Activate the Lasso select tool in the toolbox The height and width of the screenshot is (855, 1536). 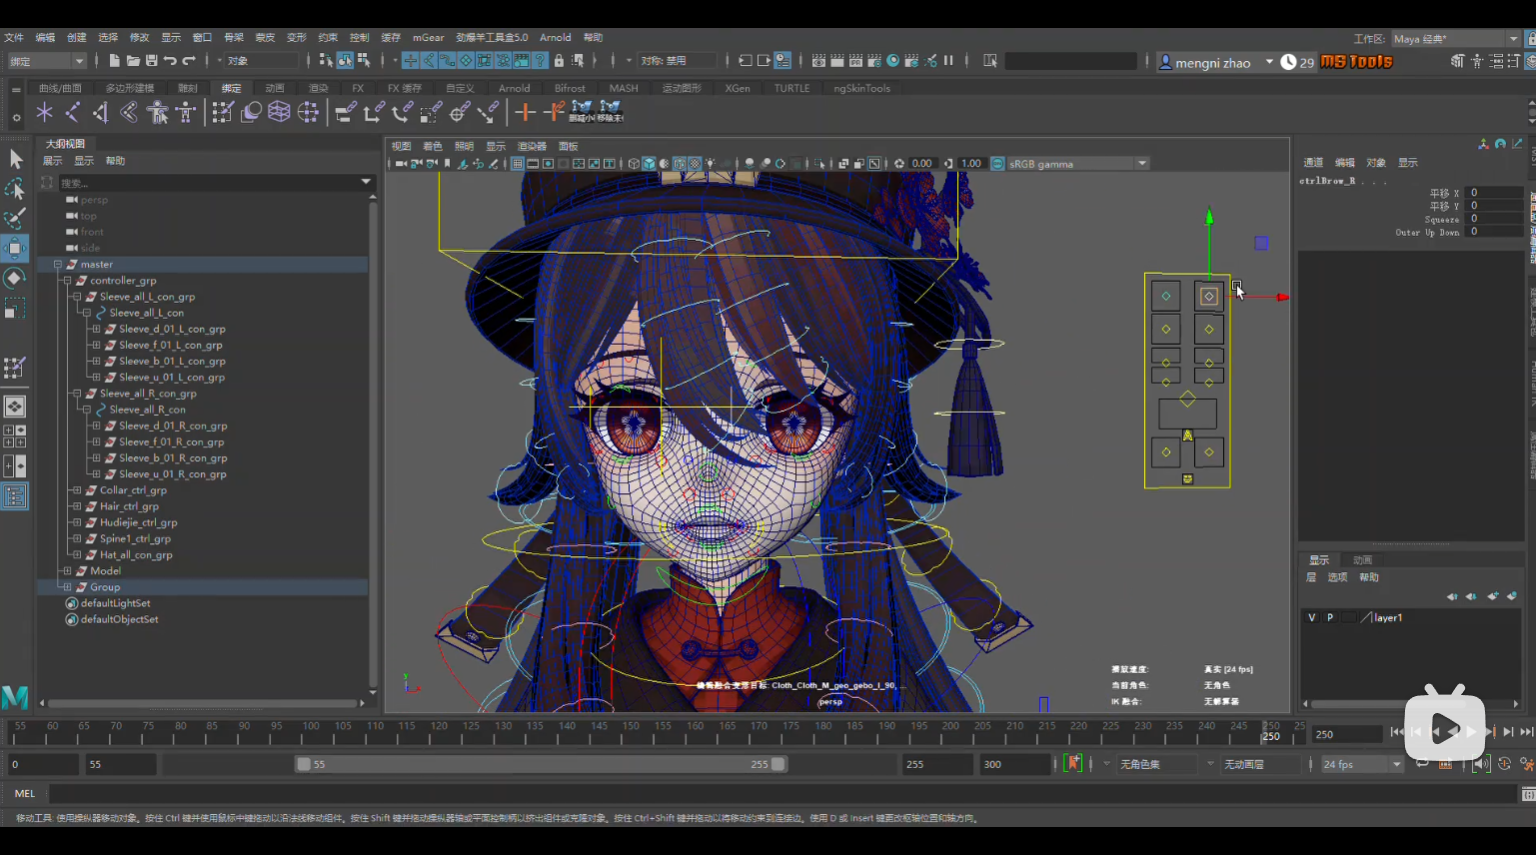tap(15, 189)
